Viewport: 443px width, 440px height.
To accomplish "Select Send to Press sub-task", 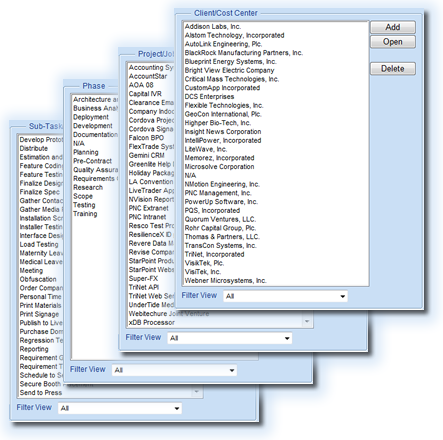I will pyautogui.click(x=41, y=393).
